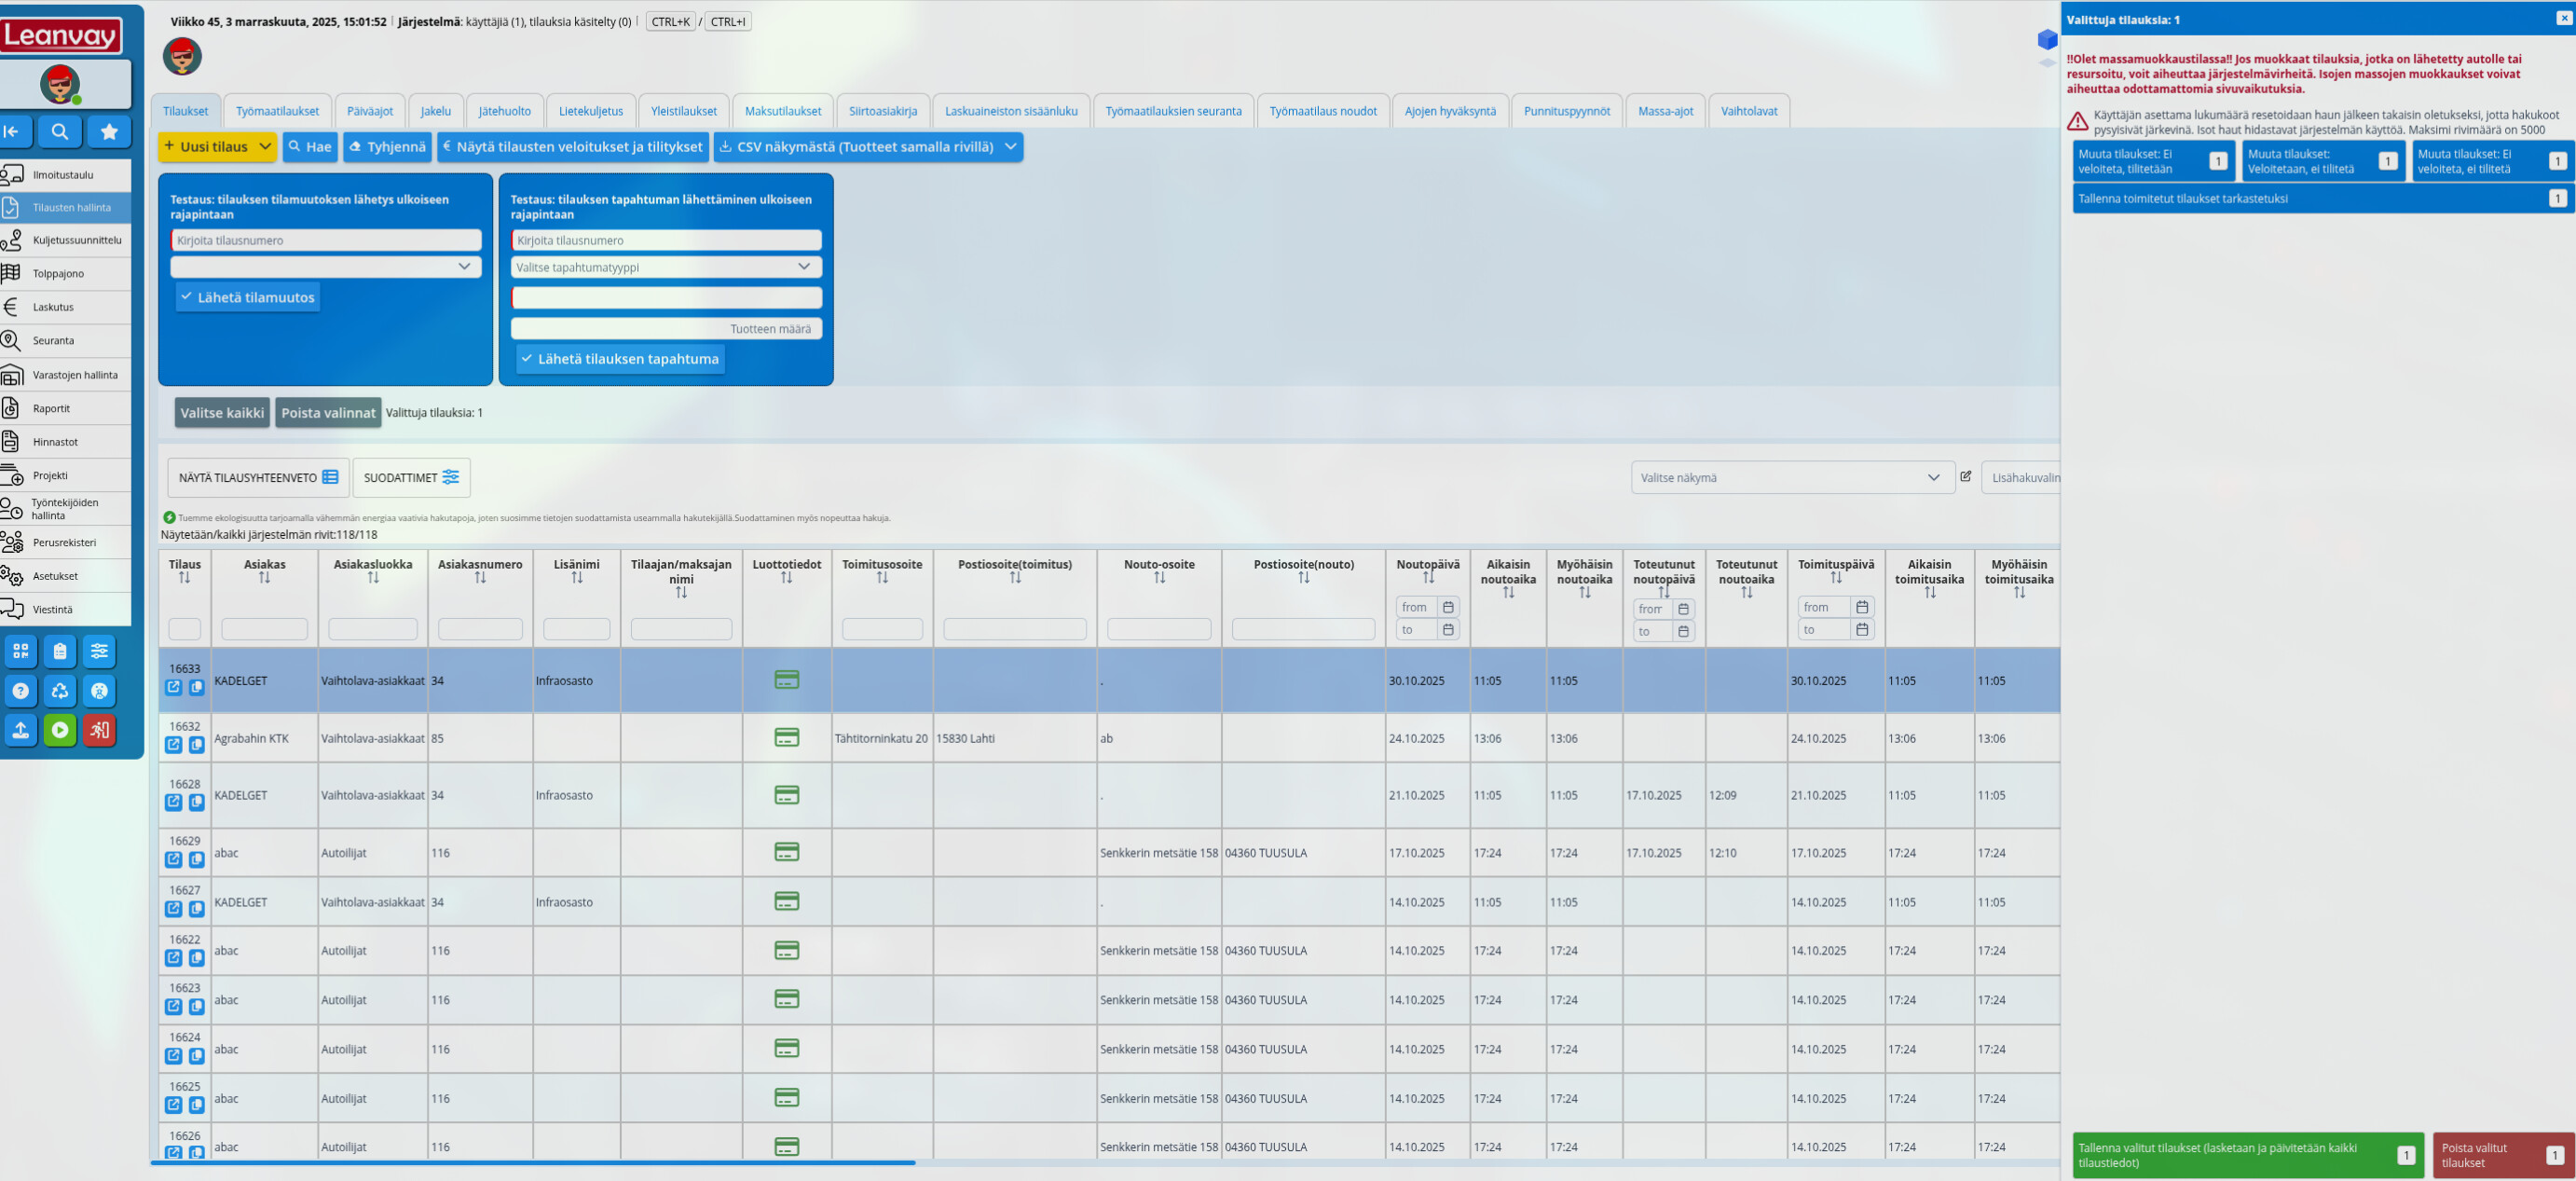Toggle sorting on the Asiakas column
Image resolution: width=2576 pixels, height=1181 pixels.
pyautogui.click(x=264, y=579)
